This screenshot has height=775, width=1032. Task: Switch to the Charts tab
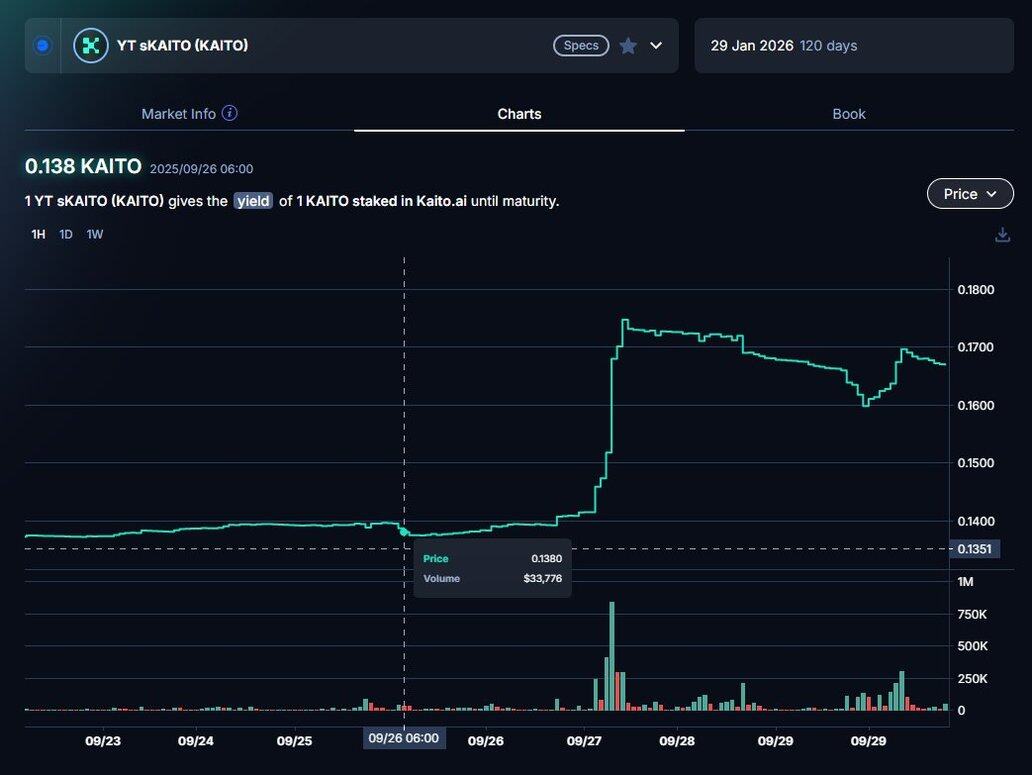pyautogui.click(x=519, y=114)
